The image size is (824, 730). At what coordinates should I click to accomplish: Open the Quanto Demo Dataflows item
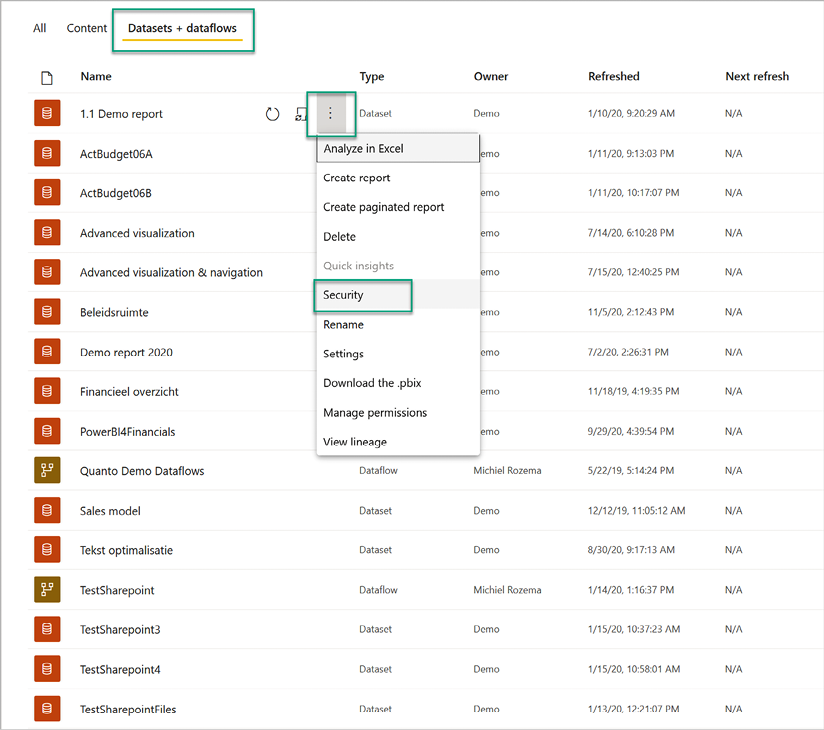[x=142, y=471]
